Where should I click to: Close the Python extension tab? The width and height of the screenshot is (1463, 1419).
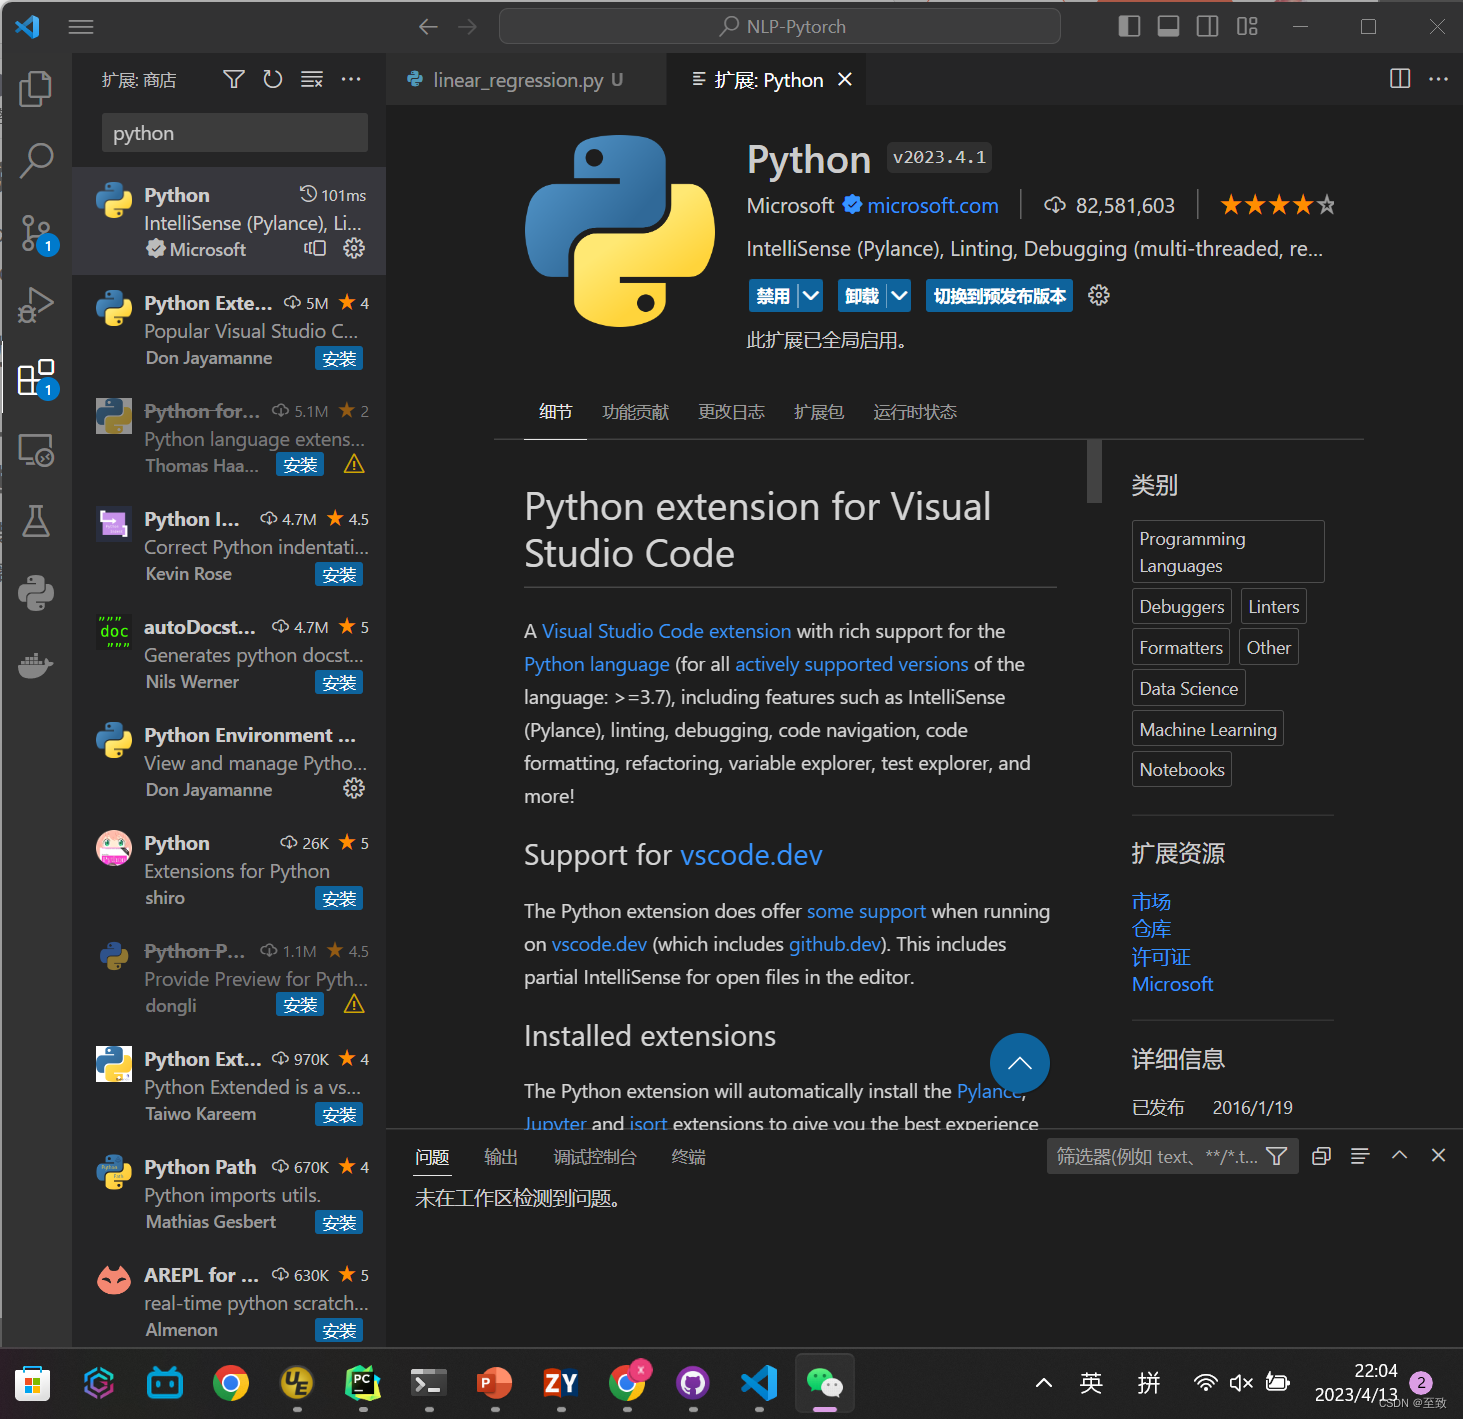845,79
